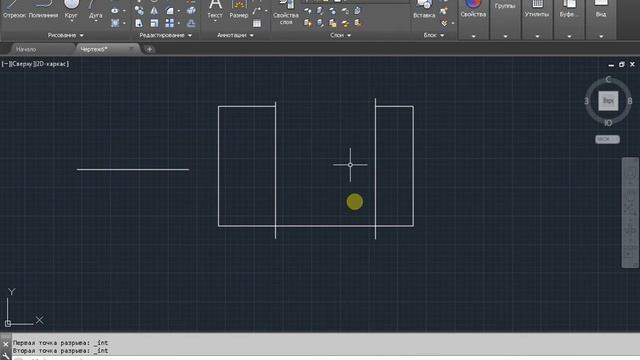Select the Дуга arc tool
Viewport: 640px width, 360px height.
(x=96, y=10)
